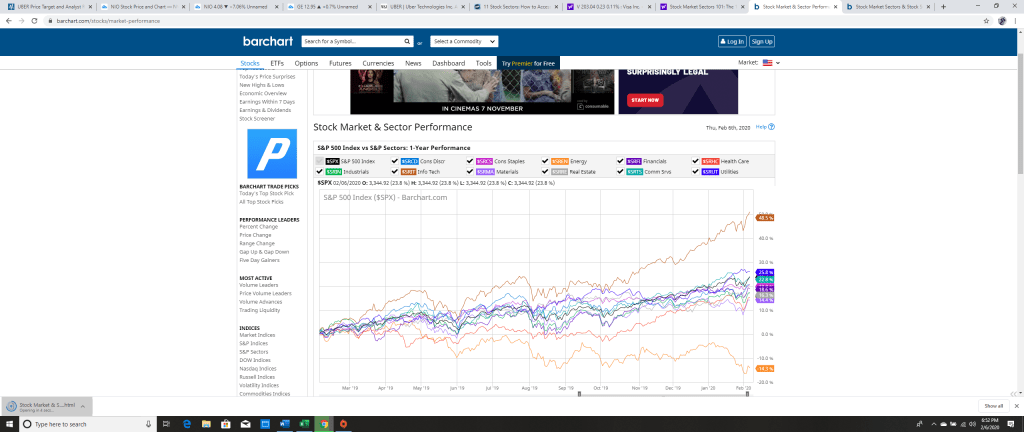Click the Log In button
The width and height of the screenshot is (1024, 432).
click(x=731, y=41)
